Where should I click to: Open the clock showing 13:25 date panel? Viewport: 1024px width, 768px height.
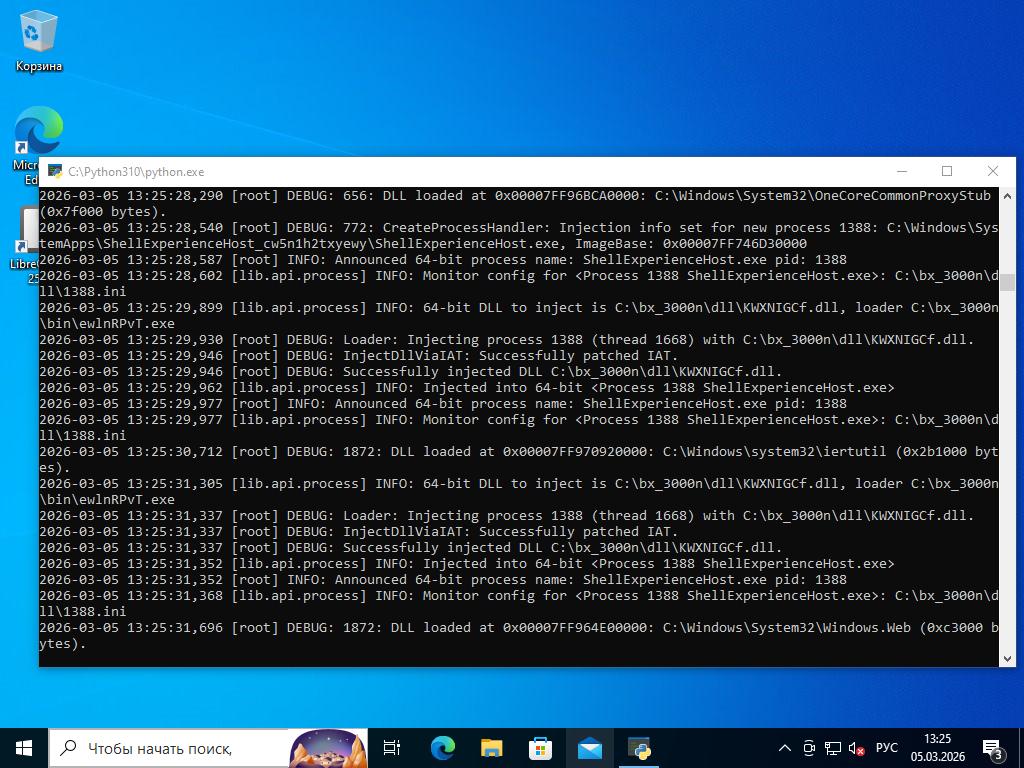pos(937,748)
